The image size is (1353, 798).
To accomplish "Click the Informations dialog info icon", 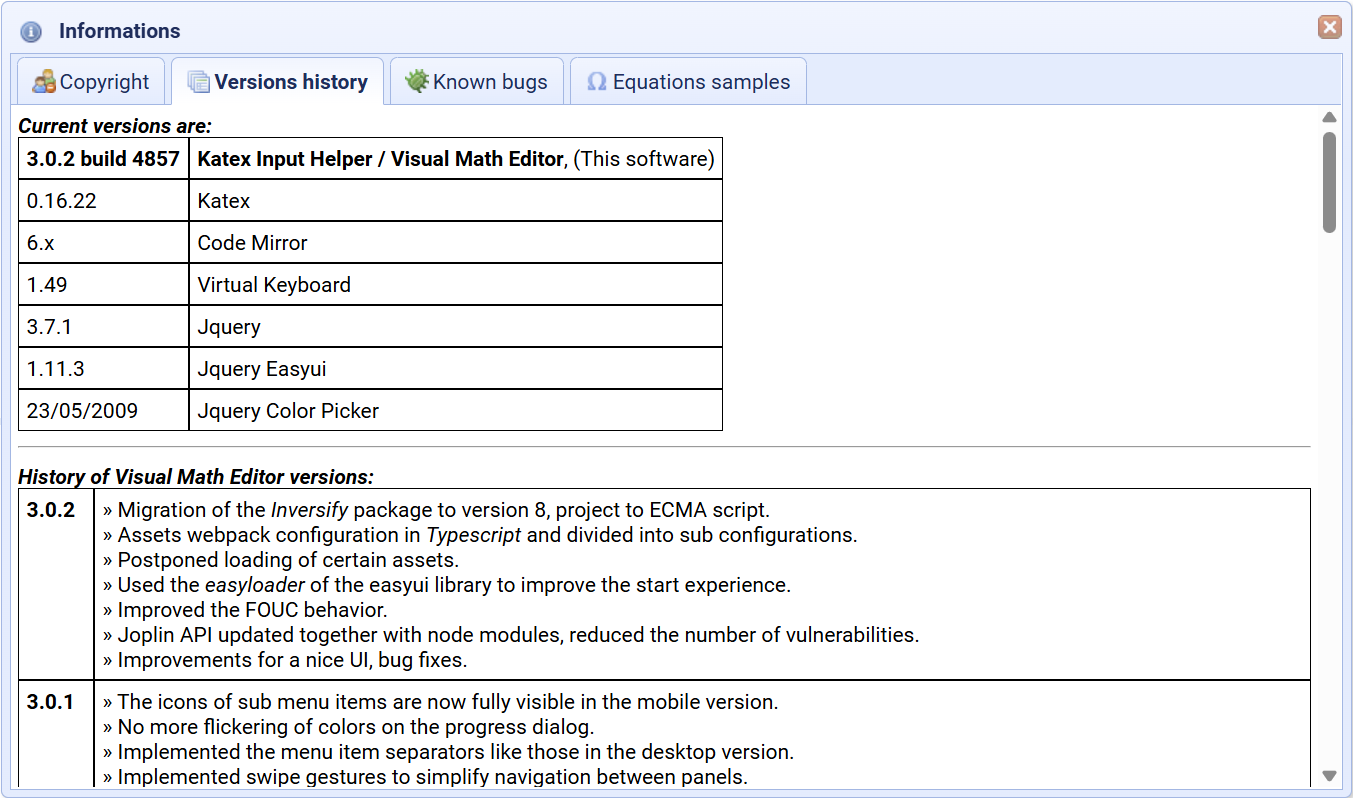I will pyautogui.click(x=31, y=32).
